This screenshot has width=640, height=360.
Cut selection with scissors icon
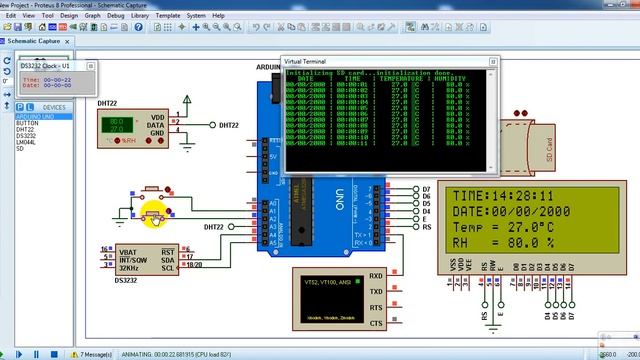click(281, 27)
